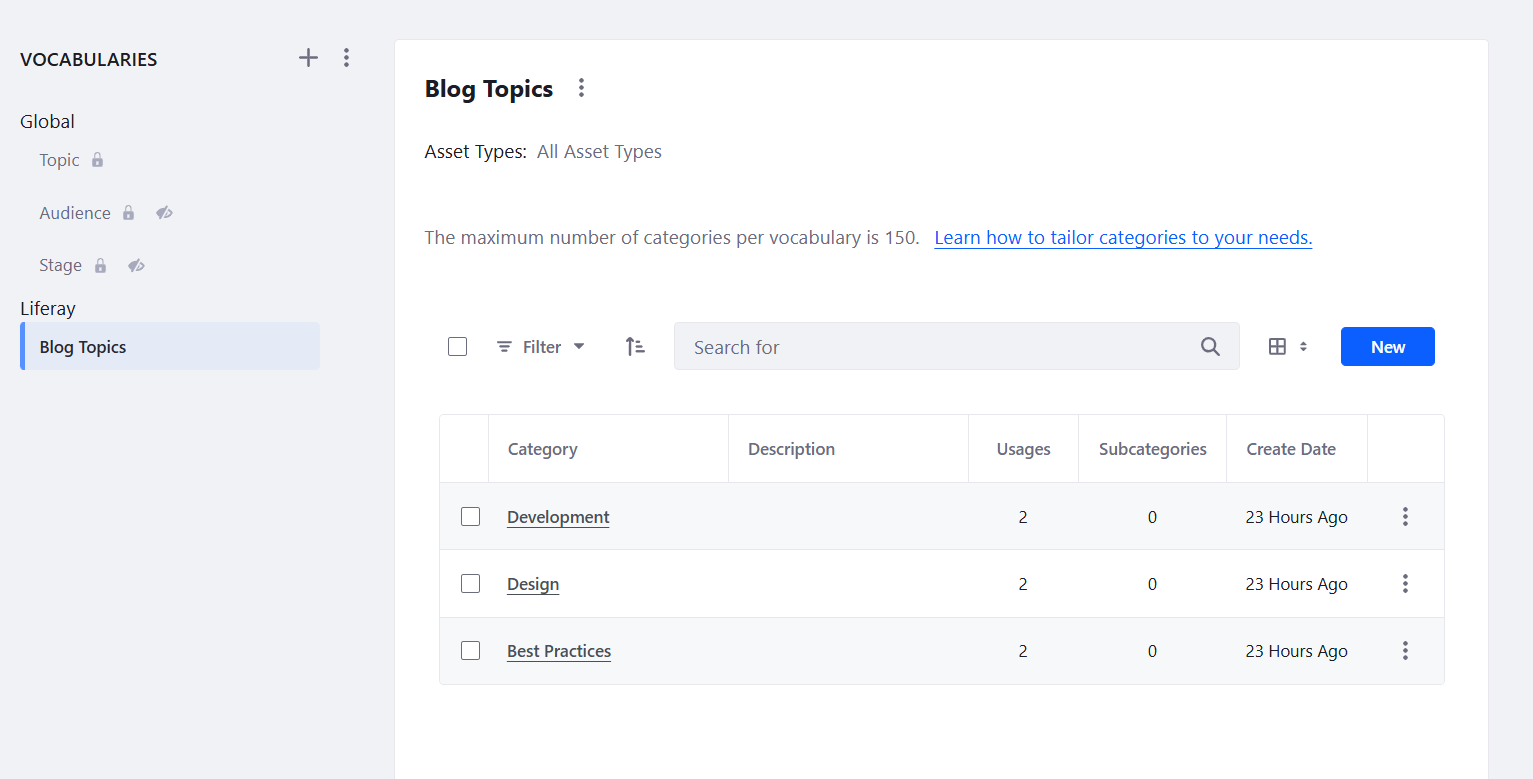Add a new vocabulary with plus icon
The image size is (1533, 779).
tap(308, 58)
